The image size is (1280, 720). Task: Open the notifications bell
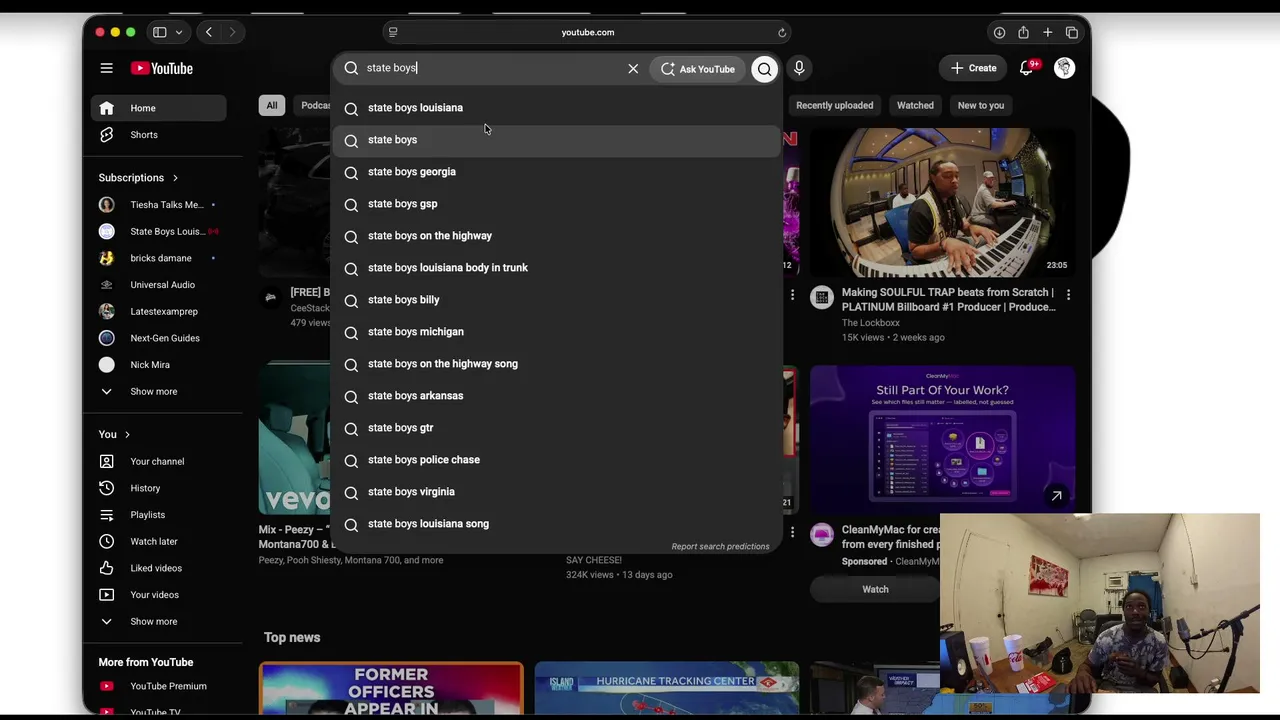point(1026,68)
